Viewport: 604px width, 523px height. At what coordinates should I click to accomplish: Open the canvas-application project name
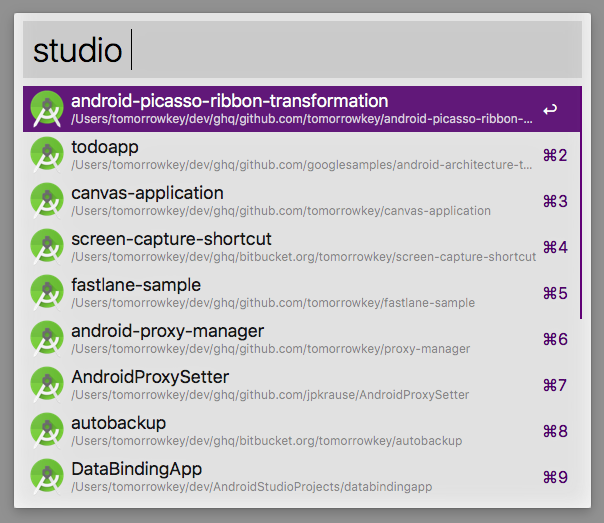pos(147,193)
